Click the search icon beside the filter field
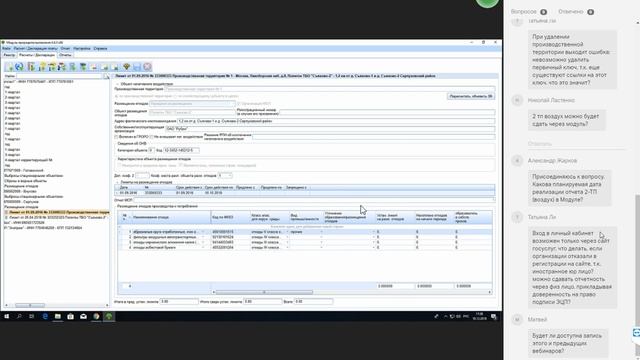 coord(106,76)
